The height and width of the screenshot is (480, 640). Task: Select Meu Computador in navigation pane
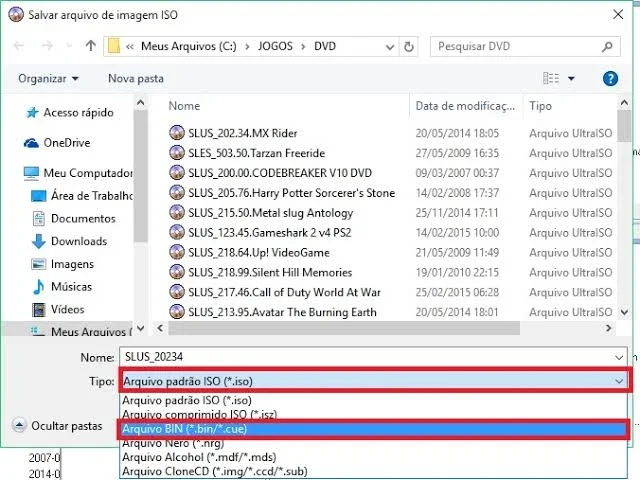click(78, 173)
